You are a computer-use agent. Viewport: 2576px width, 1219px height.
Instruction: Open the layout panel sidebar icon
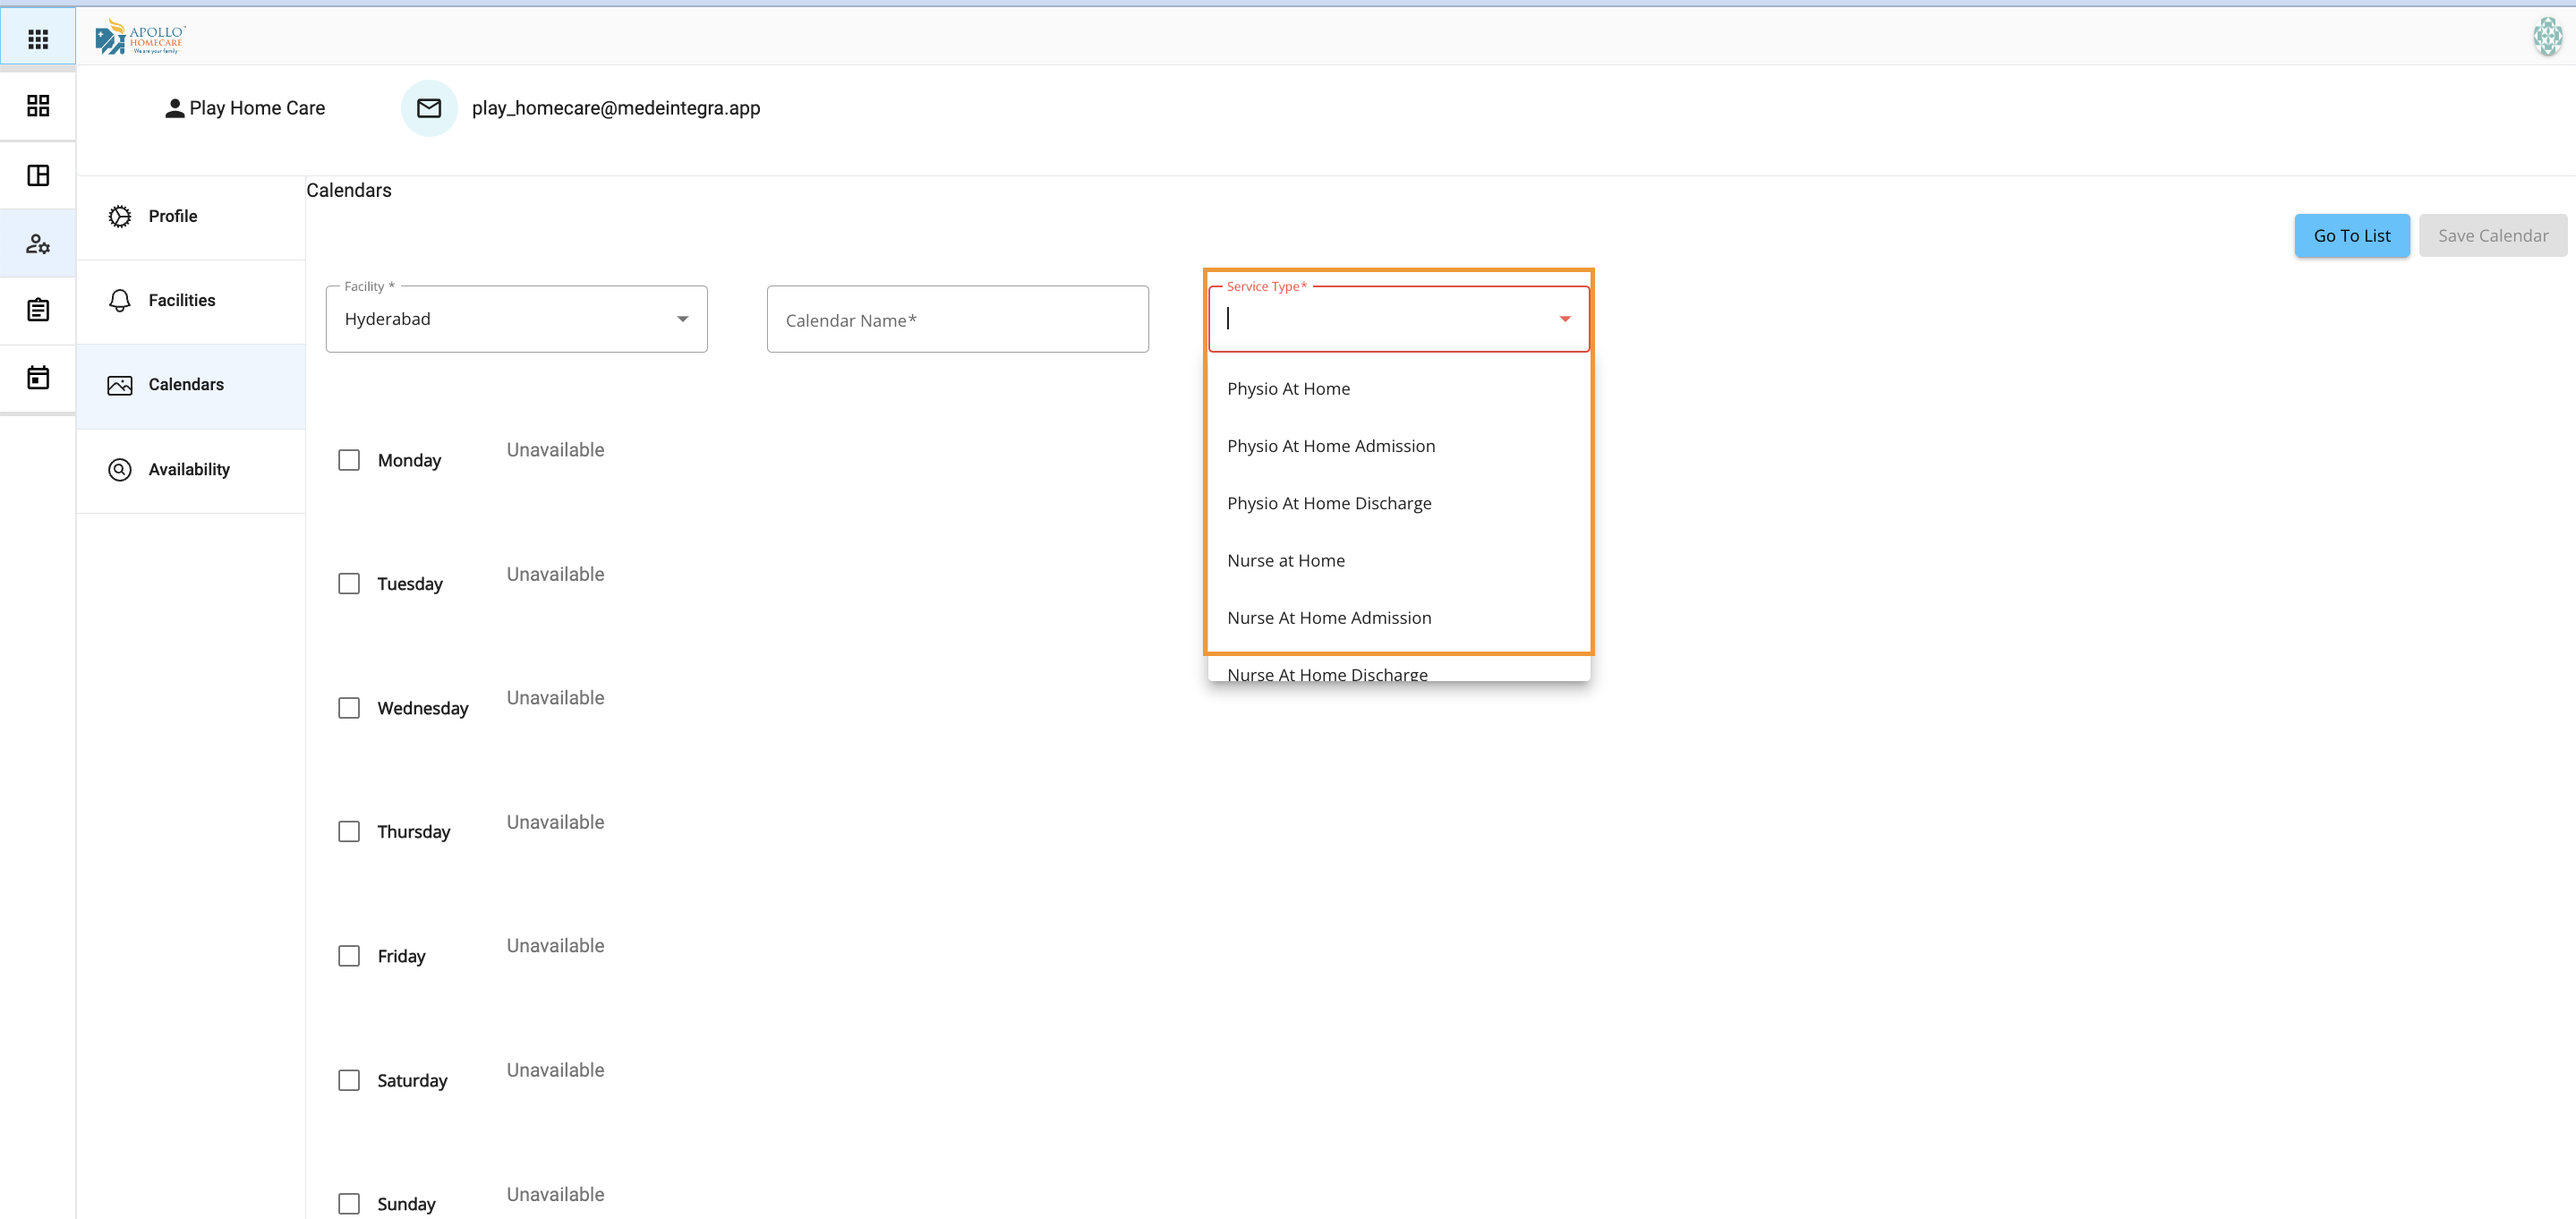click(38, 175)
